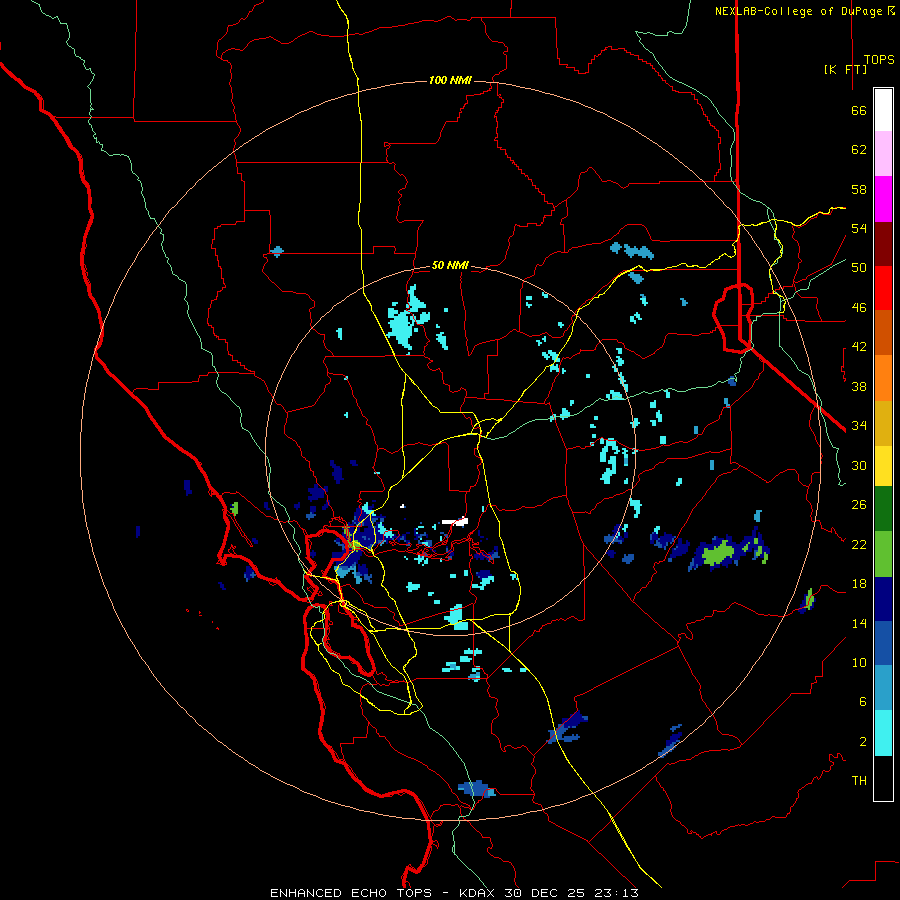Click the orange 42 K FT legend swatch
This screenshot has width=900, height=900.
tap(883, 378)
